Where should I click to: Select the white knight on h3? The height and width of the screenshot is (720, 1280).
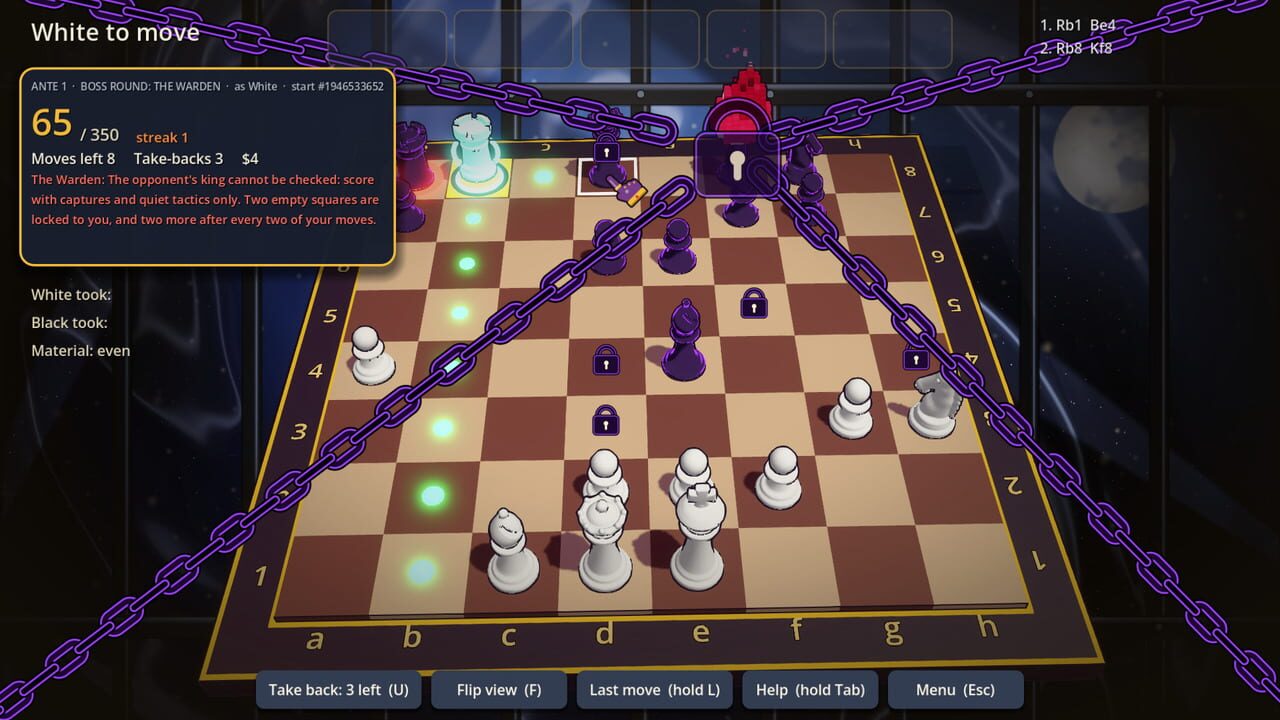pyautogui.click(x=936, y=404)
